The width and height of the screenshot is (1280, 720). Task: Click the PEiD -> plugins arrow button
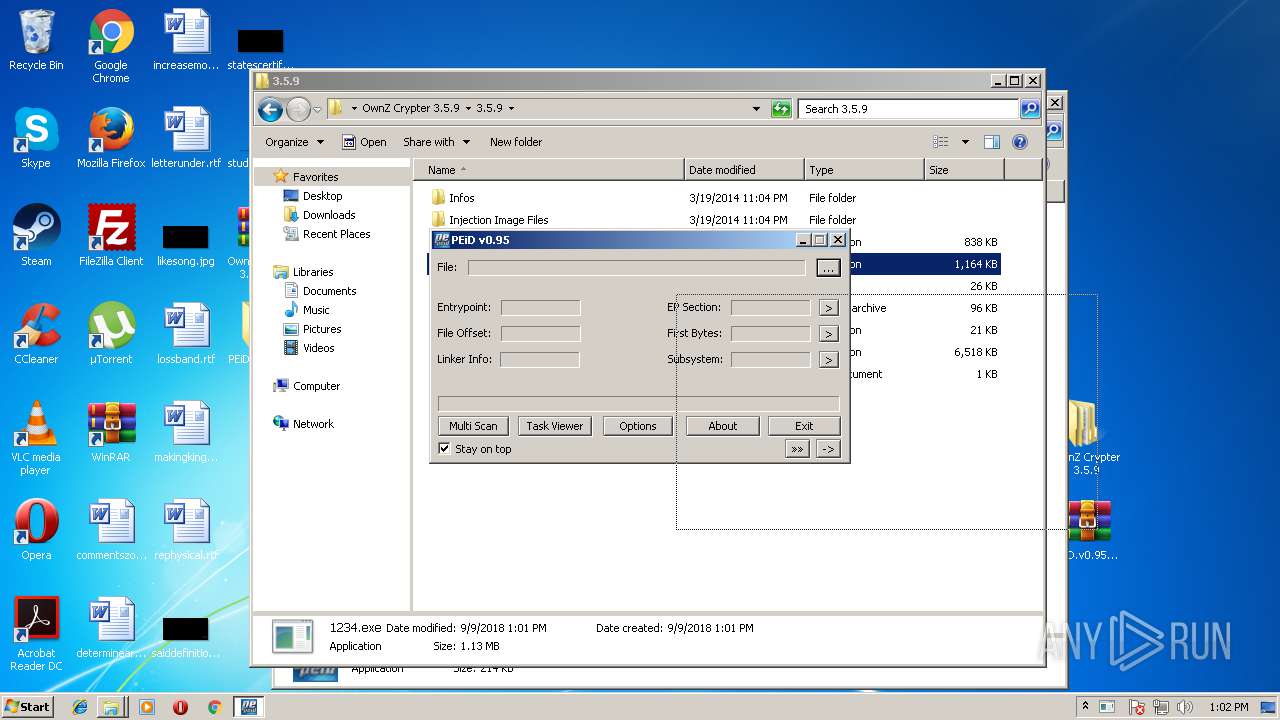[x=828, y=450]
